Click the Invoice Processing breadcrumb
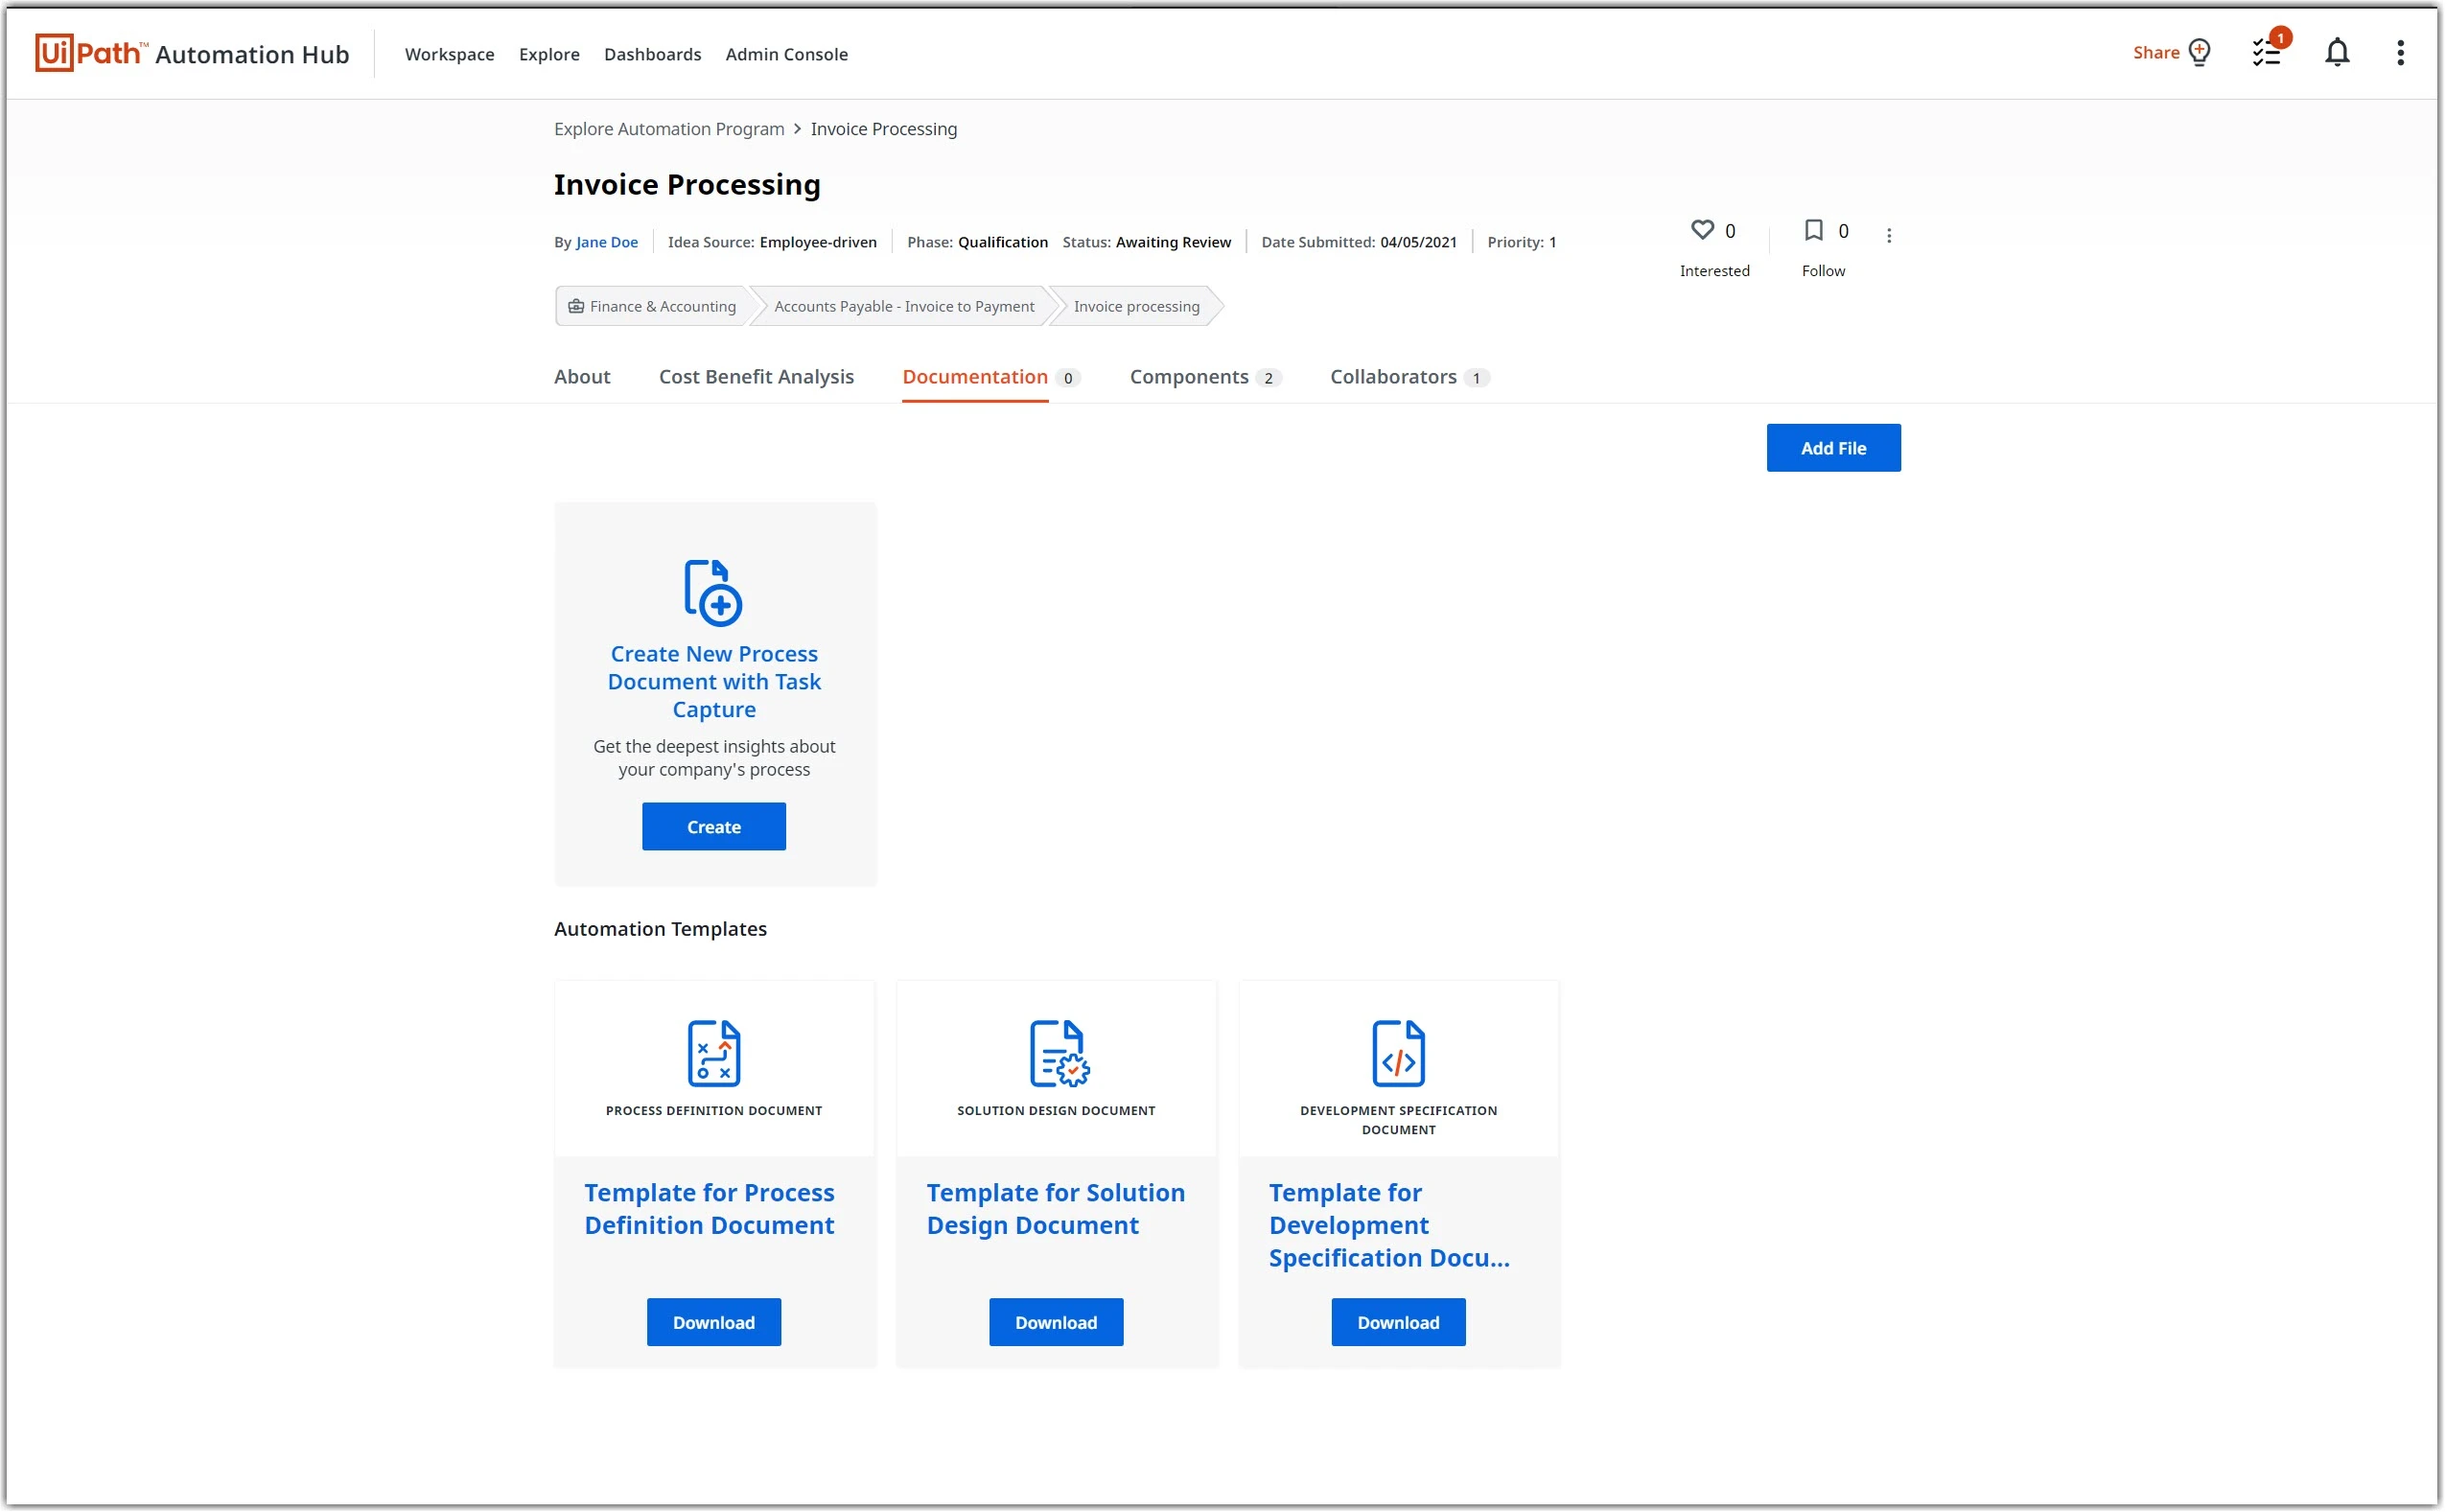2445x1512 pixels. pyautogui.click(x=884, y=129)
